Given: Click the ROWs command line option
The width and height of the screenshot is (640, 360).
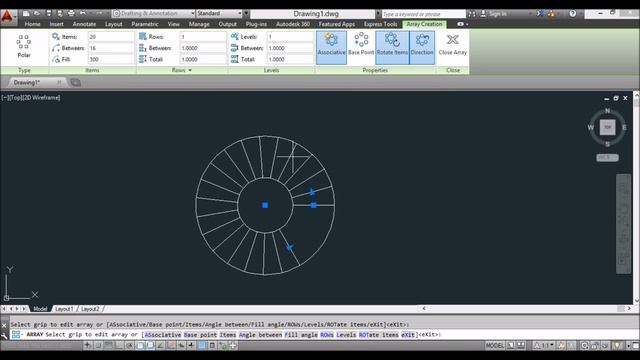Looking at the screenshot, I should [327, 335].
